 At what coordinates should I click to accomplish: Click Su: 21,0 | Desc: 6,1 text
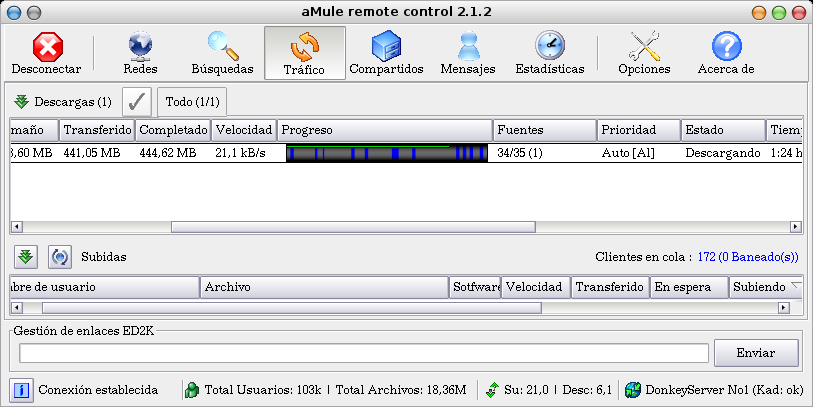(558, 390)
